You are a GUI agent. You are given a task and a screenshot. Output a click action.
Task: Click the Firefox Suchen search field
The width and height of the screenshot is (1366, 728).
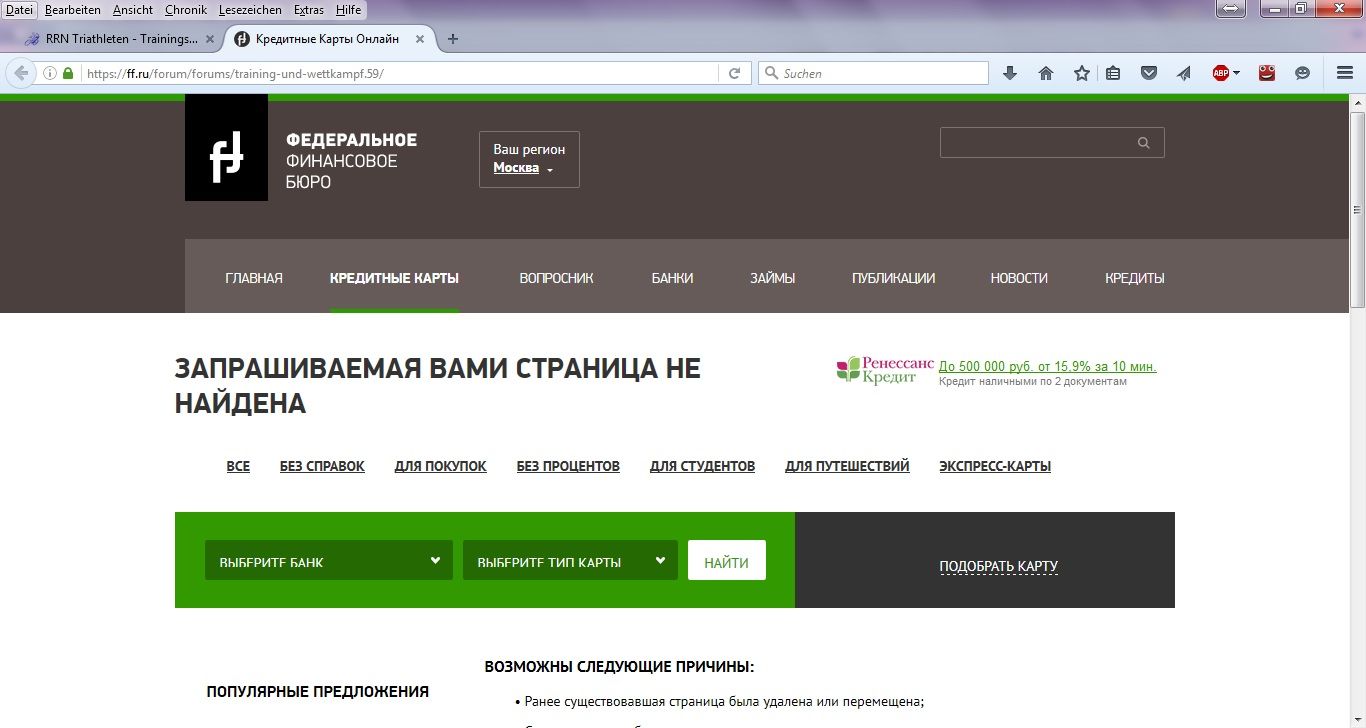click(x=880, y=73)
